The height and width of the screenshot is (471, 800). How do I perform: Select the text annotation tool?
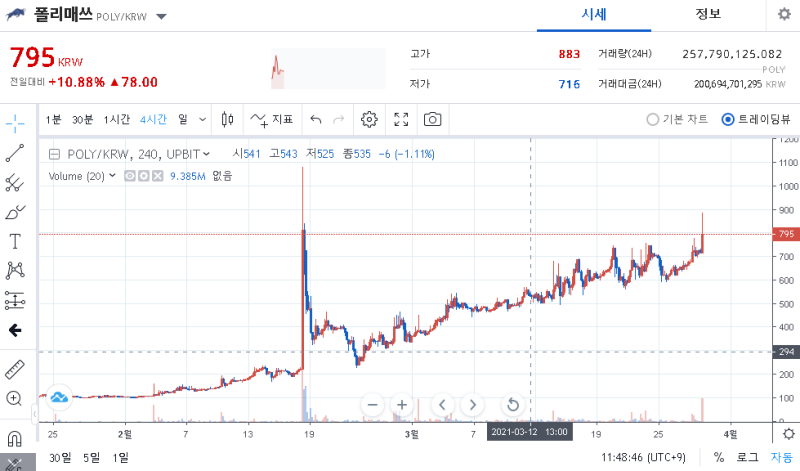(x=15, y=241)
